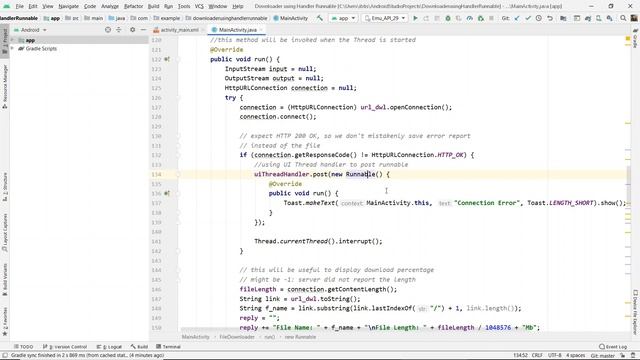
Task: Toggle the Structure side panel
Action: pyautogui.click(x=4, y=187)
